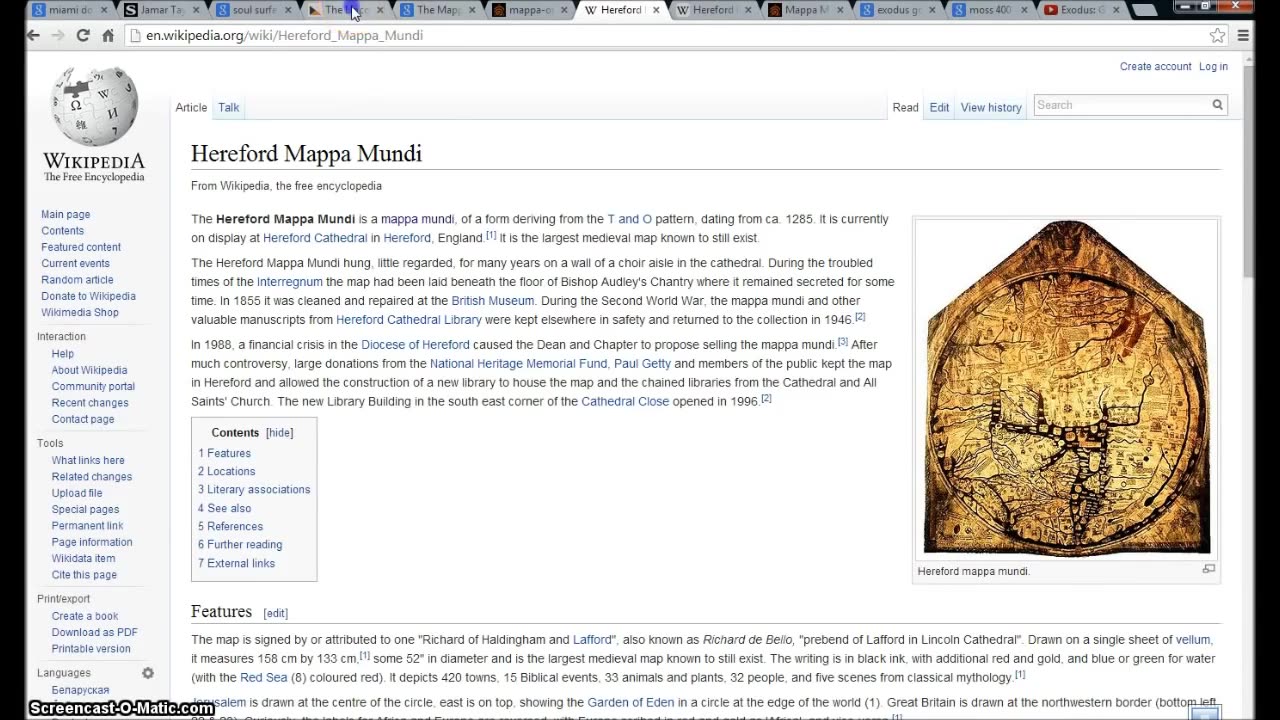Switch to the 'mappa-o' browser tab
The width and height of the screenshot is (1280, 720).
[x=526, y=10]
